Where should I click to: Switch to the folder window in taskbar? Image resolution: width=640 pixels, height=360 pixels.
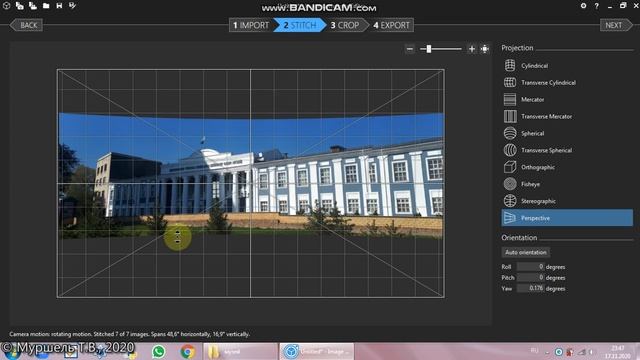click(x=241, y=351)
